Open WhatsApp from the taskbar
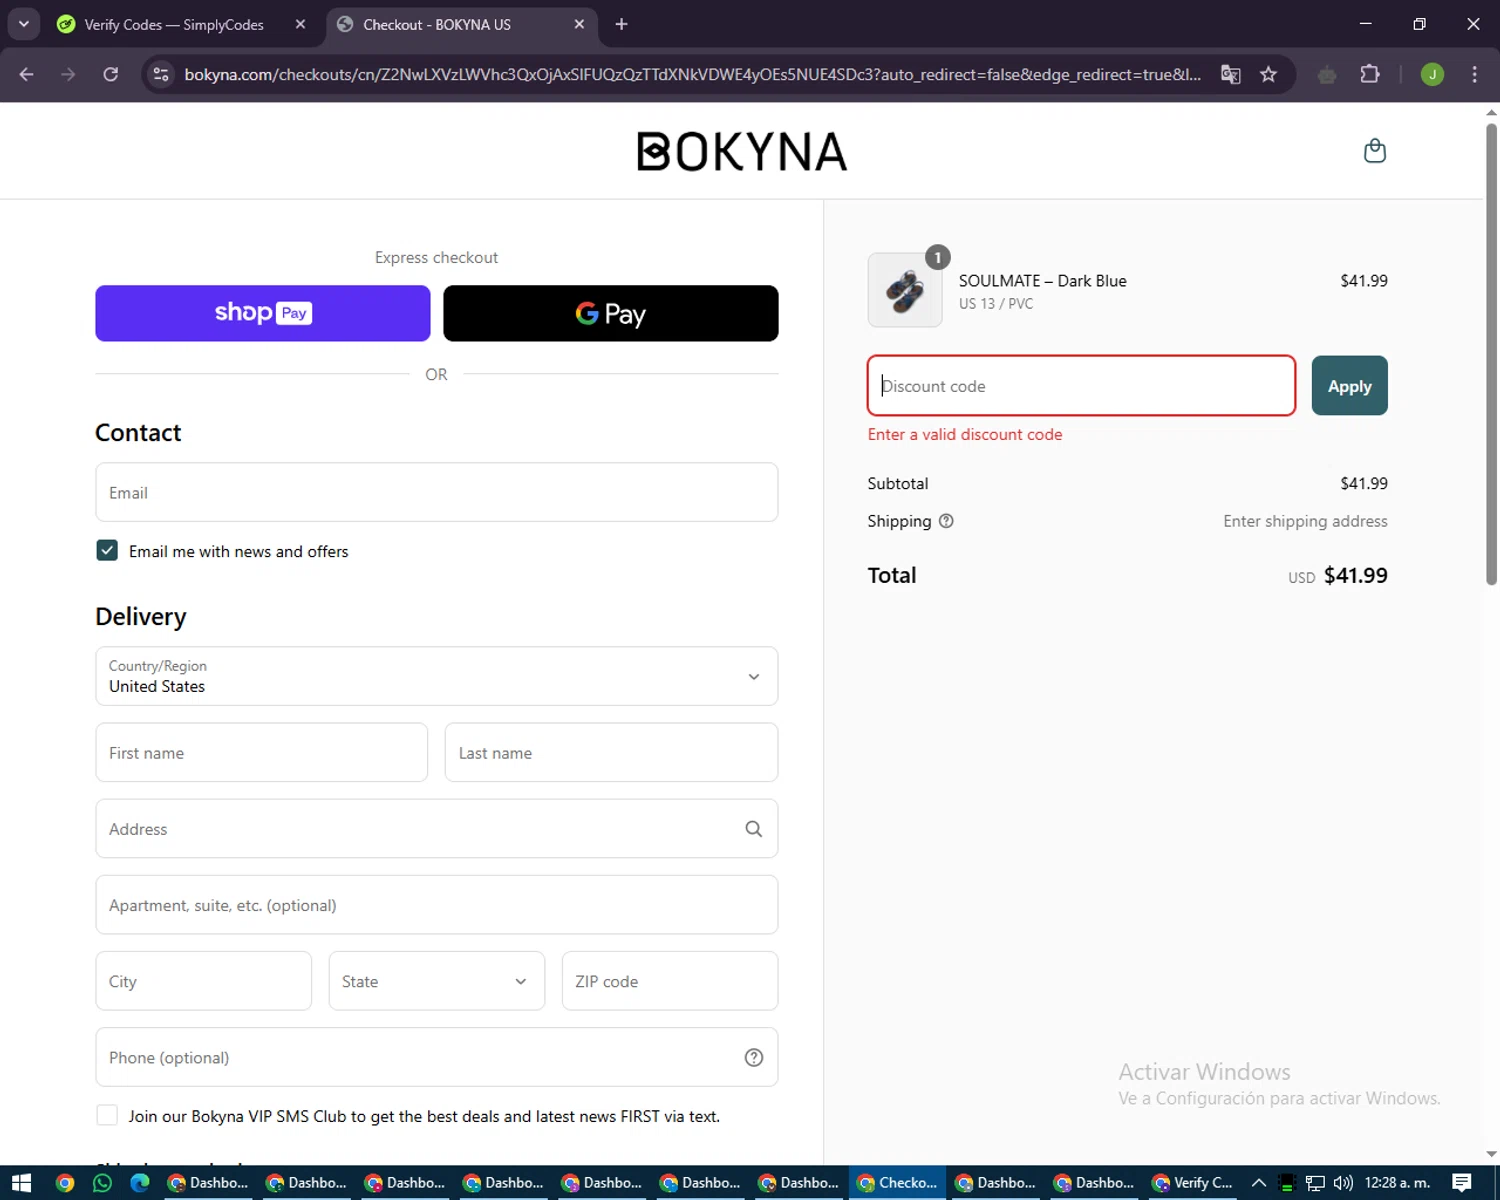This screenshot has height=1200, width=1500. [102, 1183]
